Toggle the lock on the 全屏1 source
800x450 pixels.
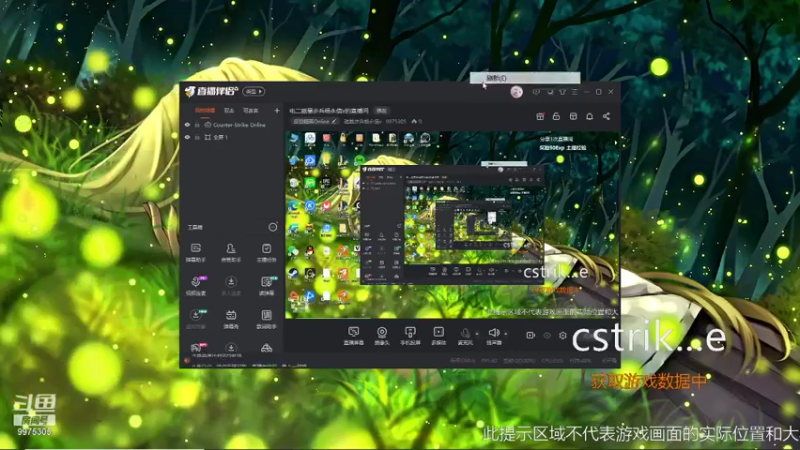(x=197, y=137)
